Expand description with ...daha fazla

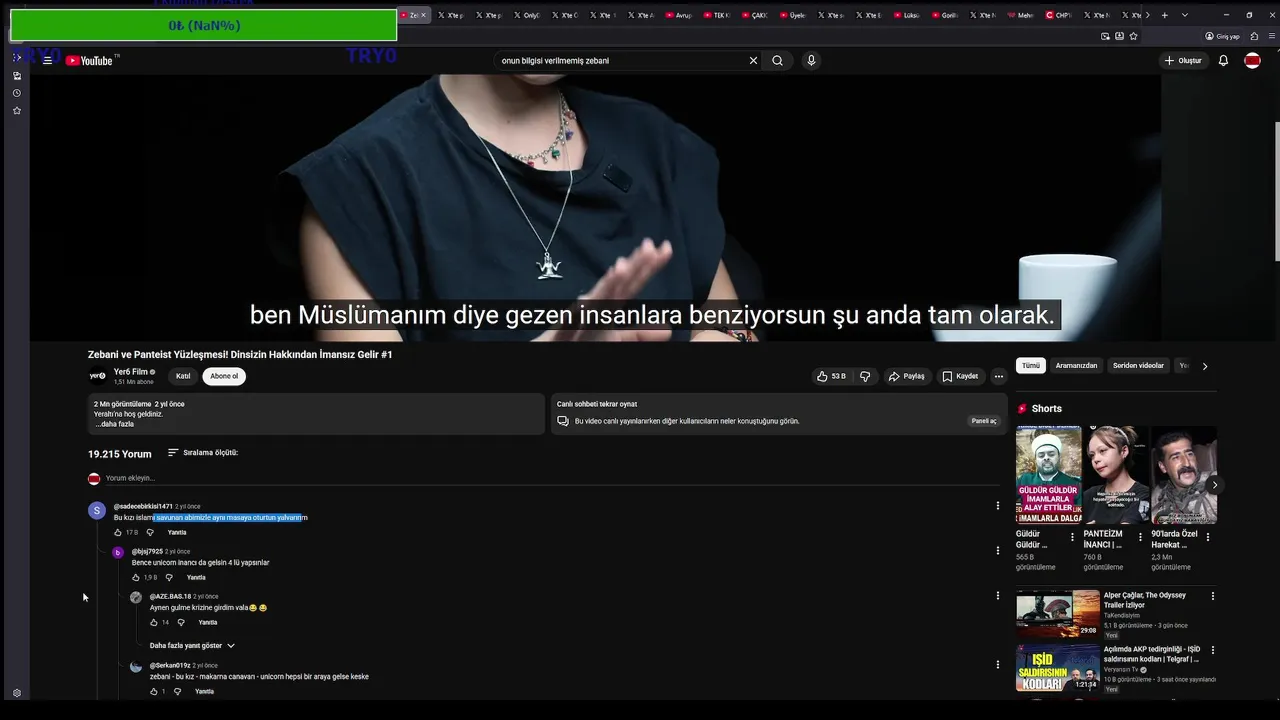(115, 424)
